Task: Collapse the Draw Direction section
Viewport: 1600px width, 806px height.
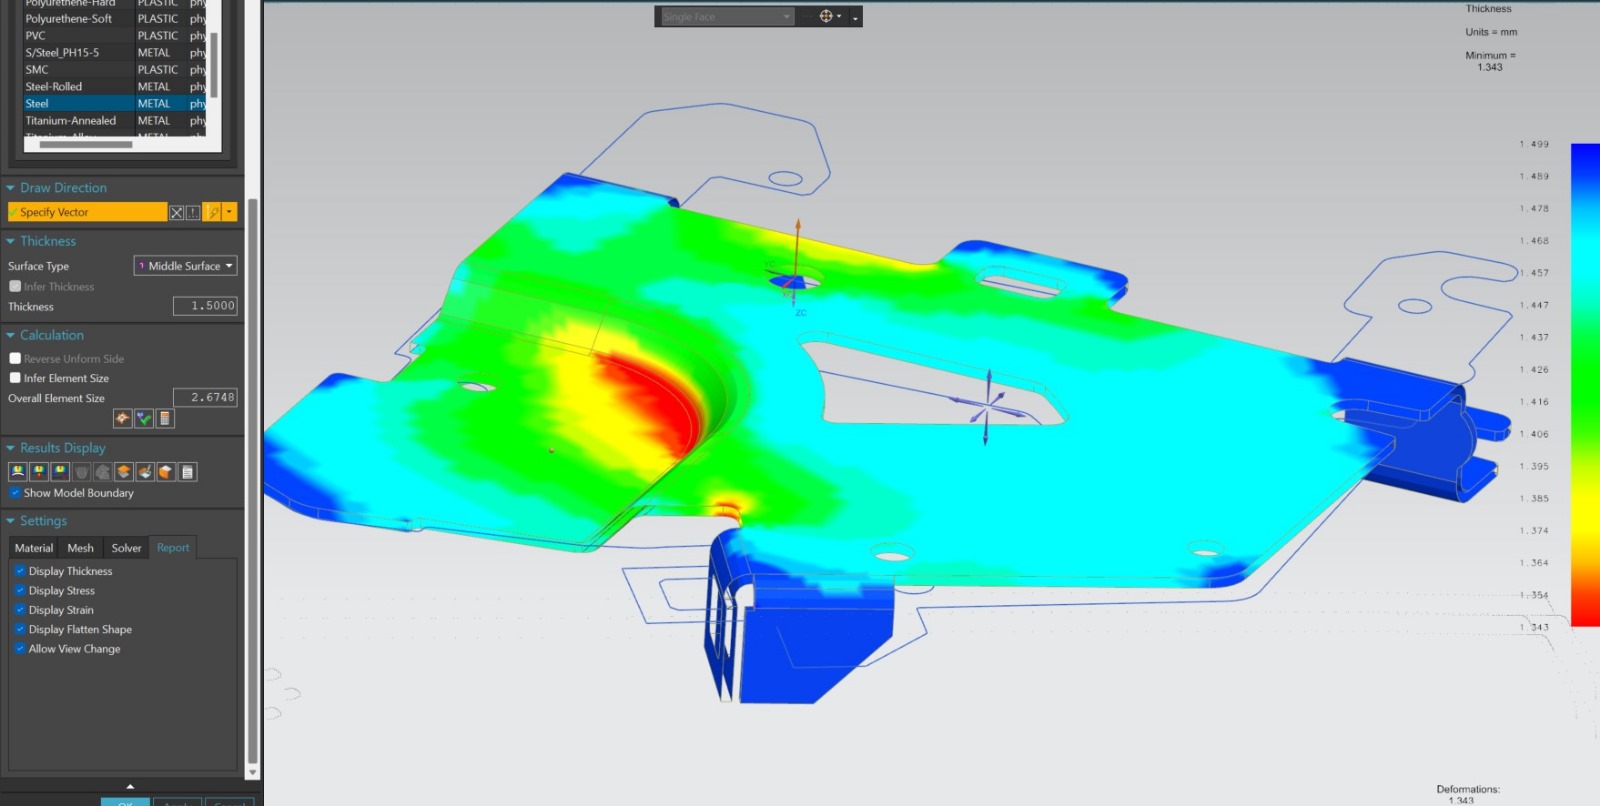Action: [11, 188]
